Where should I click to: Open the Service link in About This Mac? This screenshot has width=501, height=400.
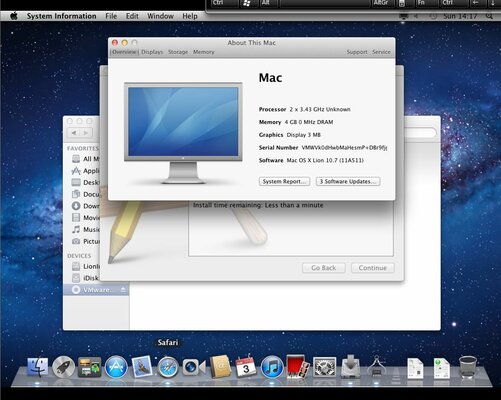click(381, 52)
